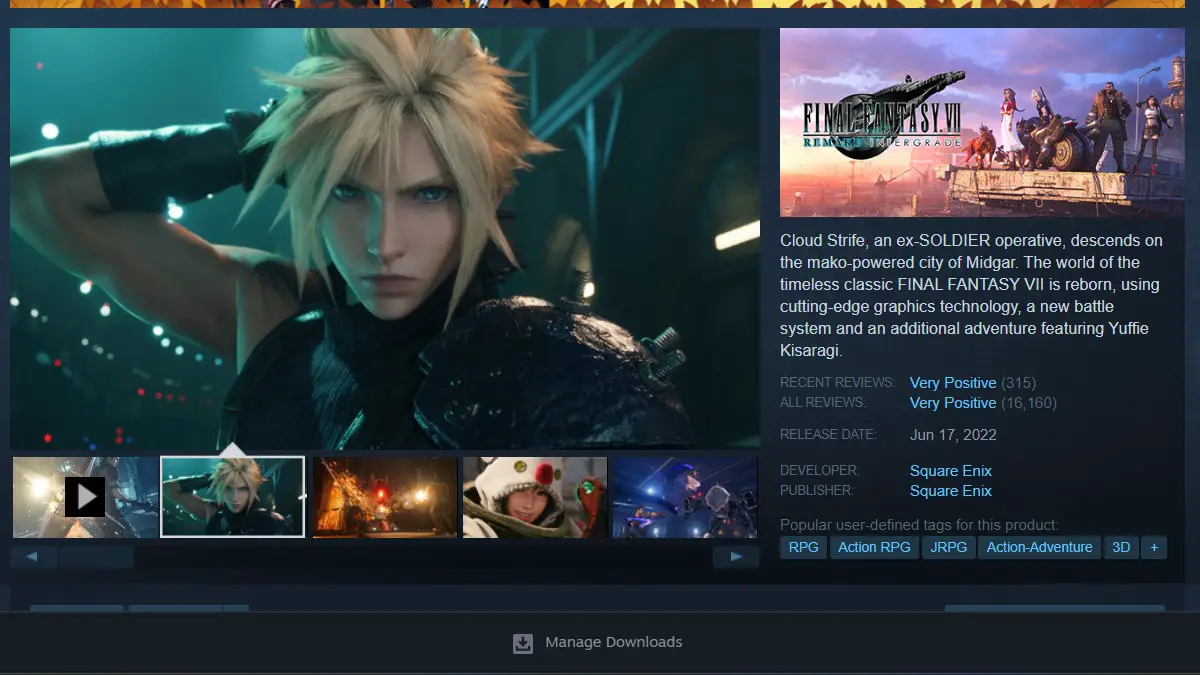Select the 3D tag
Screen dimensions: 1200x675
1121,547
